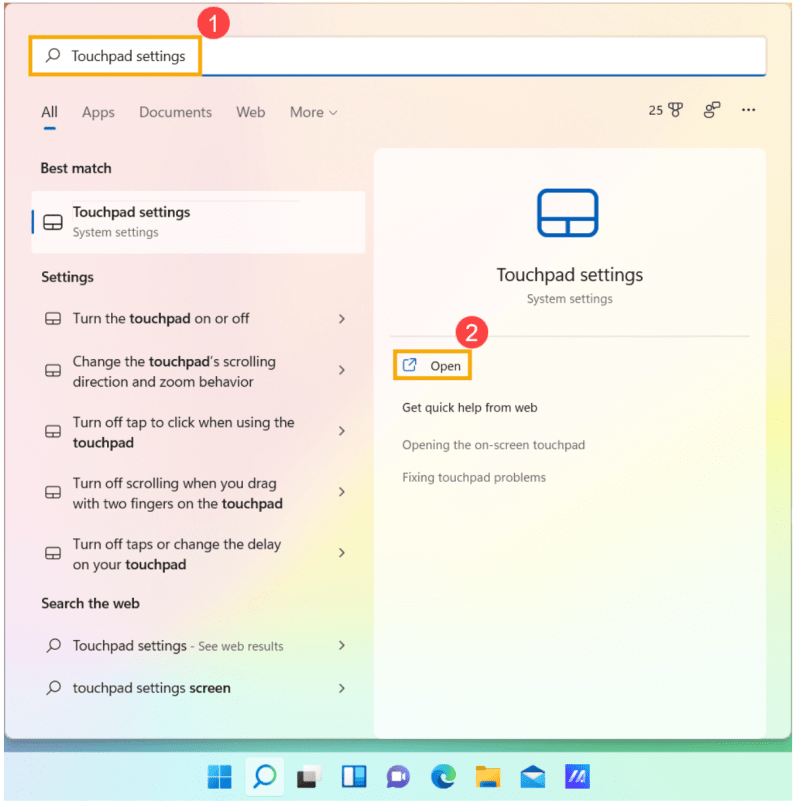Click the Windows Start button in taskbar
800x806 pixels.
(x=220, y=777)
